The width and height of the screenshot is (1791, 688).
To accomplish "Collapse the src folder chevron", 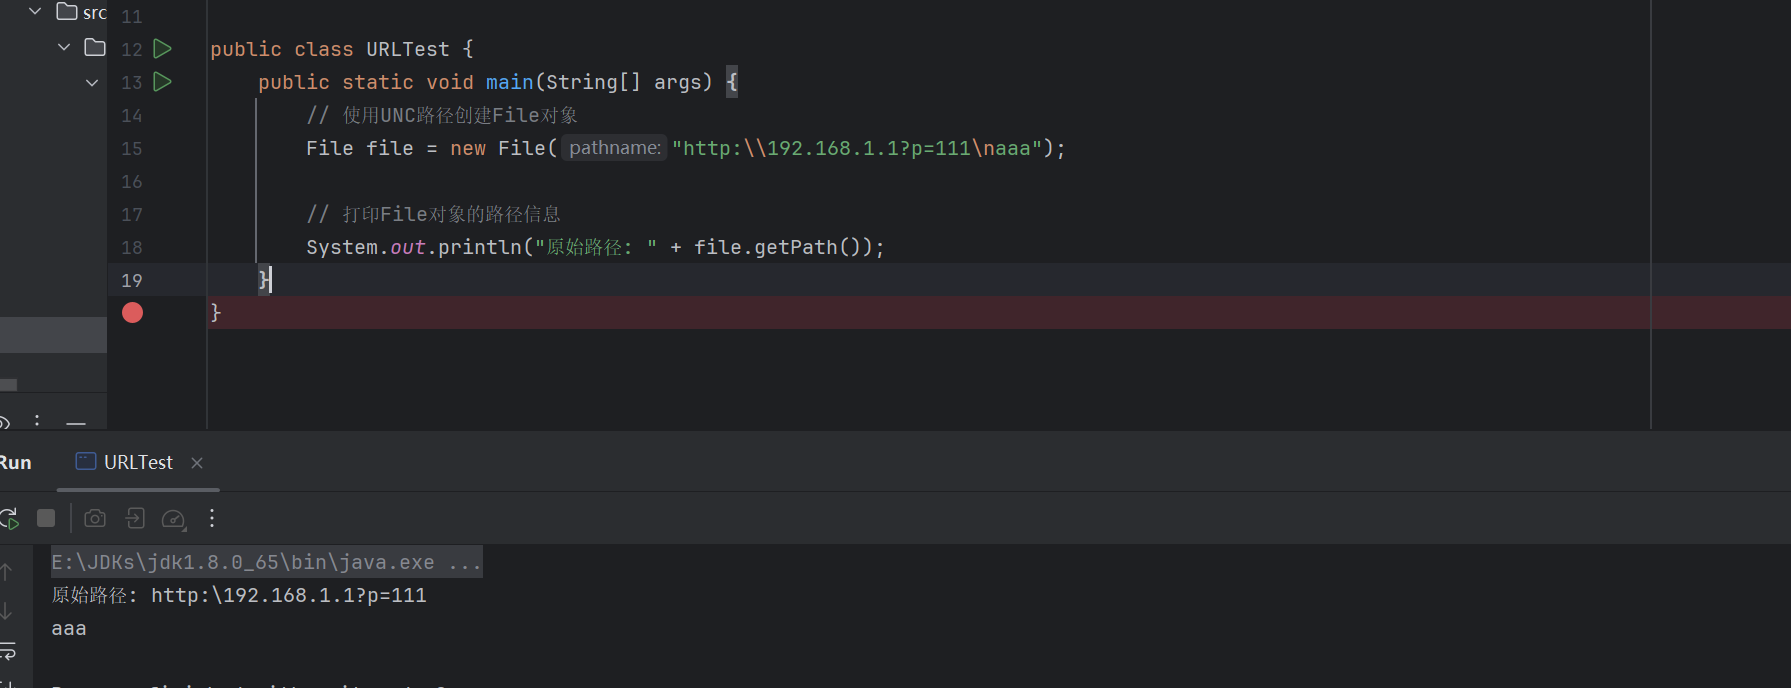I will [35, 12].
